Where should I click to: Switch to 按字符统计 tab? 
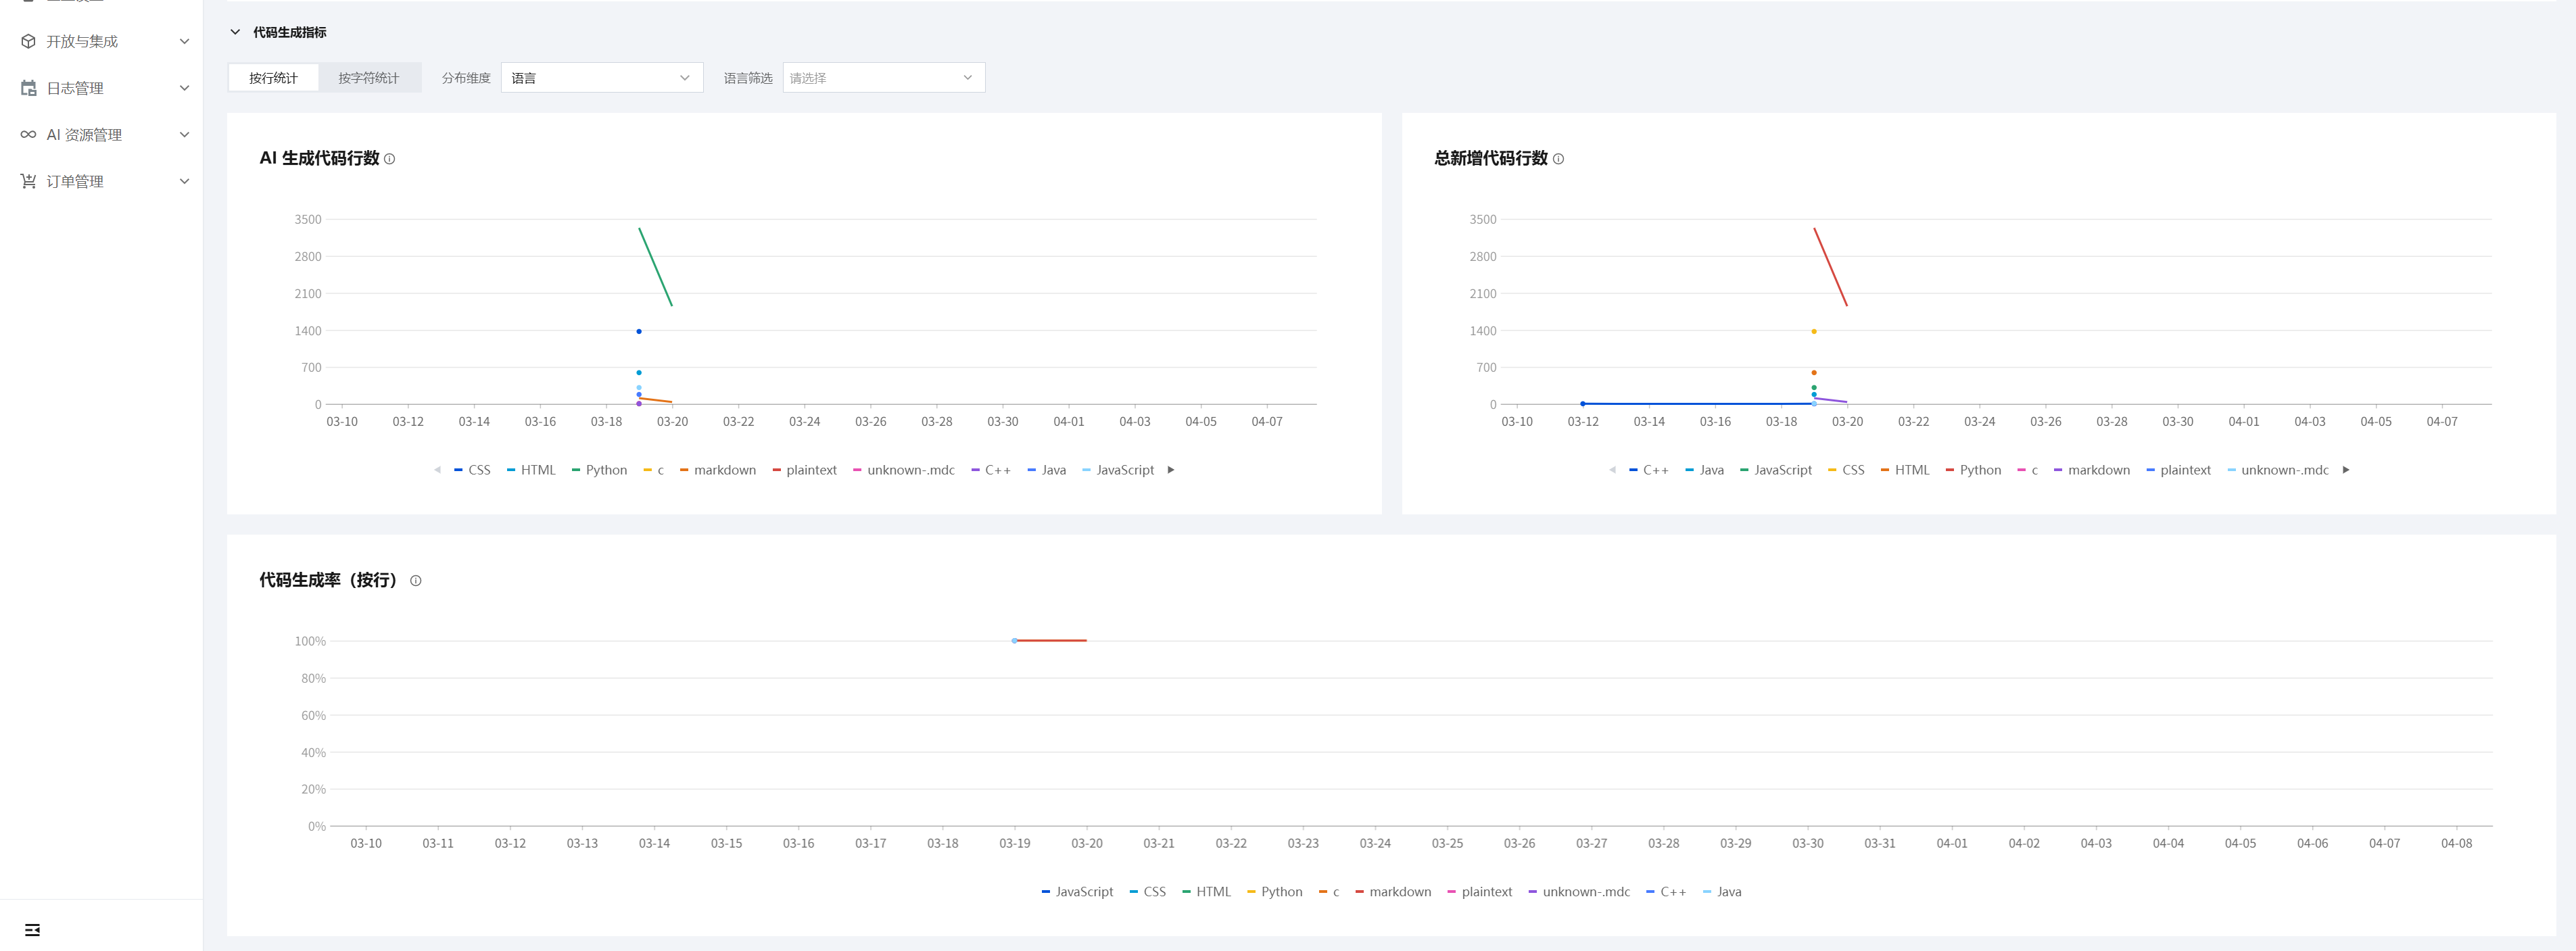coord(368,78)
